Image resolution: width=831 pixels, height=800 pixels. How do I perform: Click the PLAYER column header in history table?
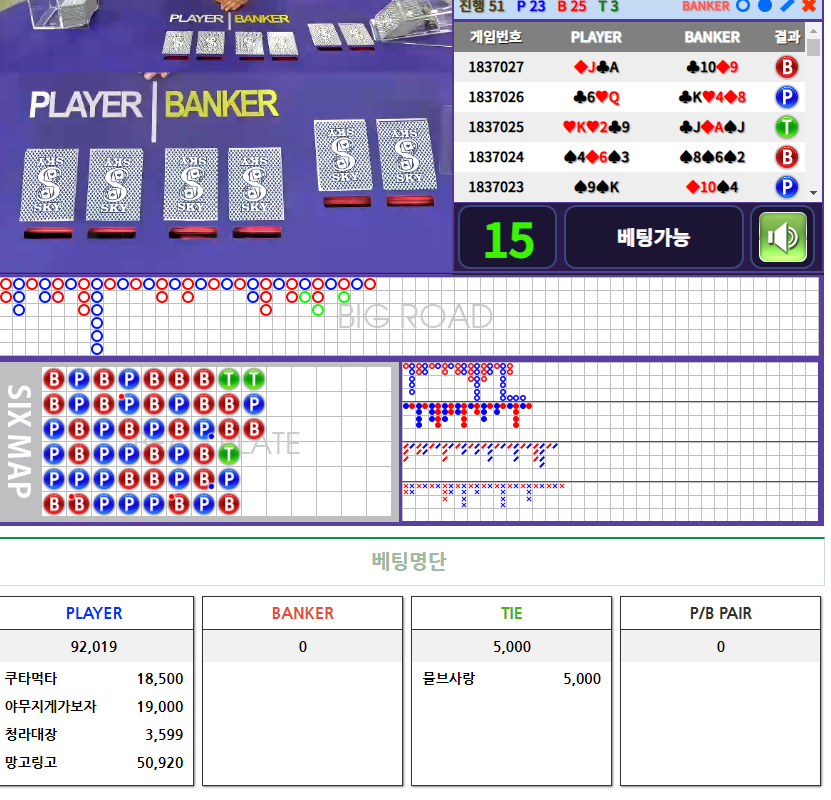(x=596, y=37)
